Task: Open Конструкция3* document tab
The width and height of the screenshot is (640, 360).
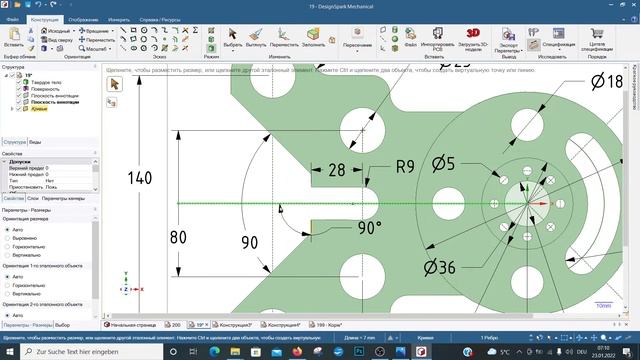Action: [232, 325]
